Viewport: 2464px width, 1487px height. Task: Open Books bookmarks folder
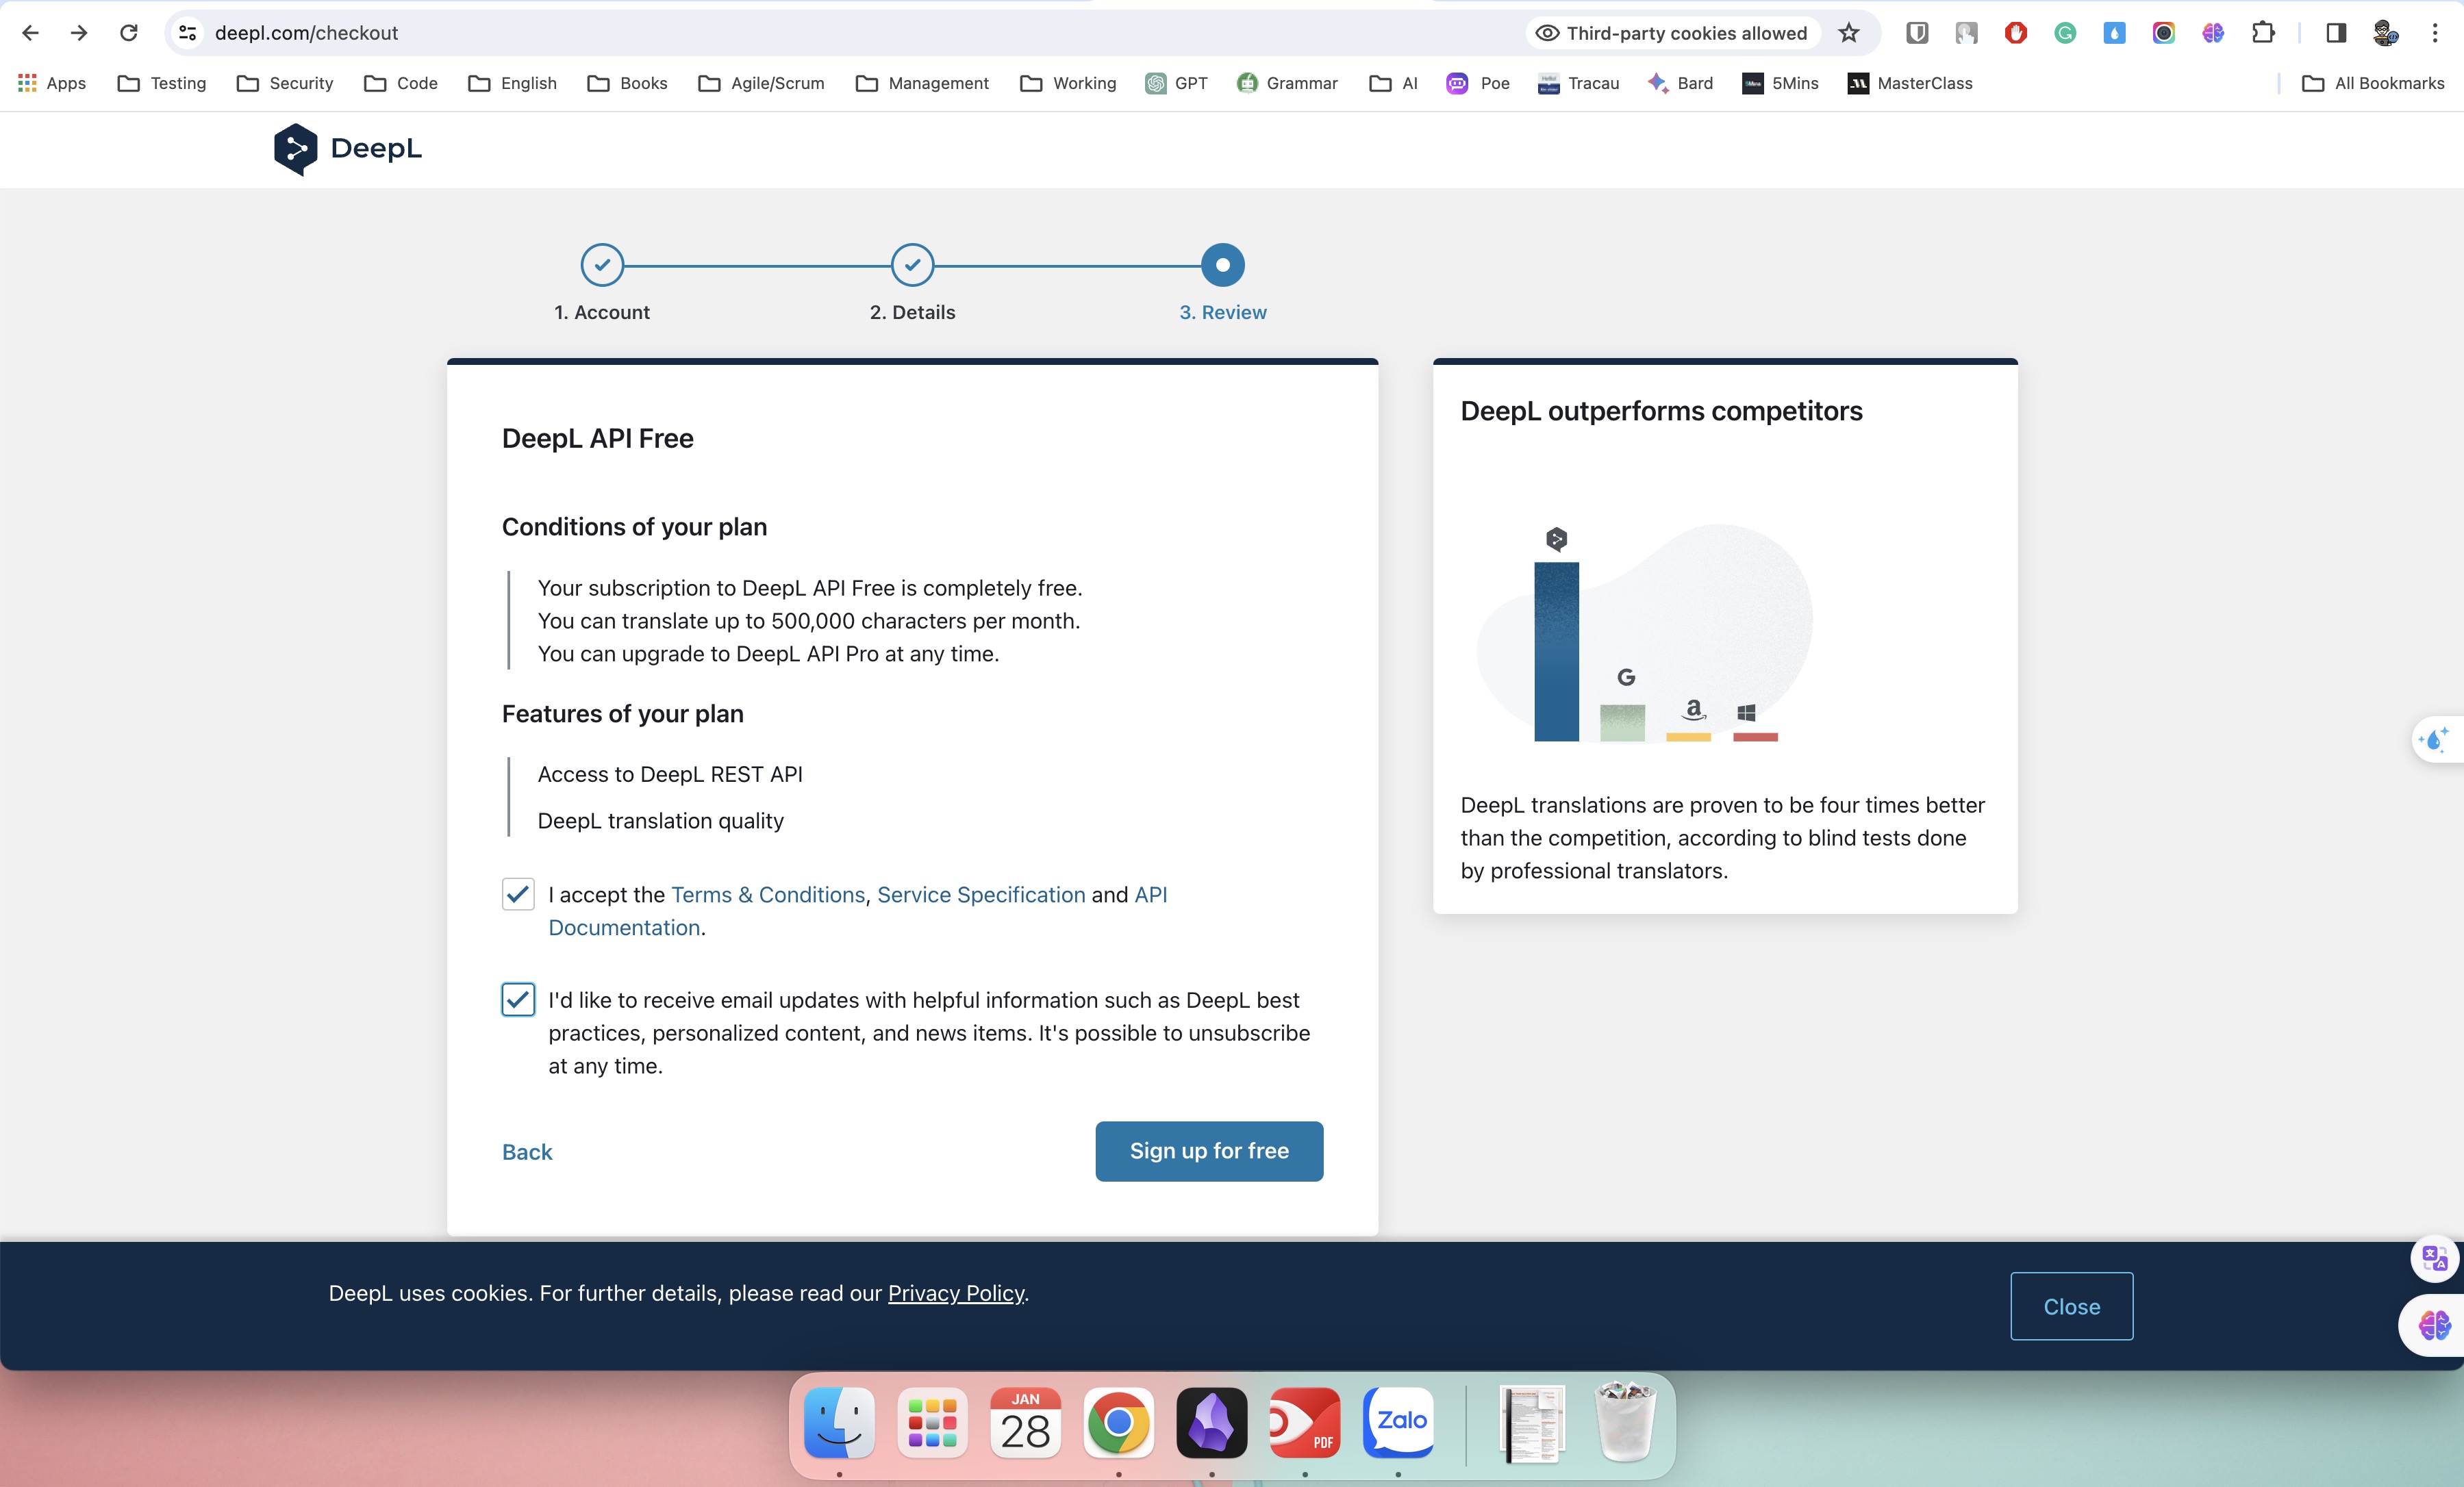point(627,83)
